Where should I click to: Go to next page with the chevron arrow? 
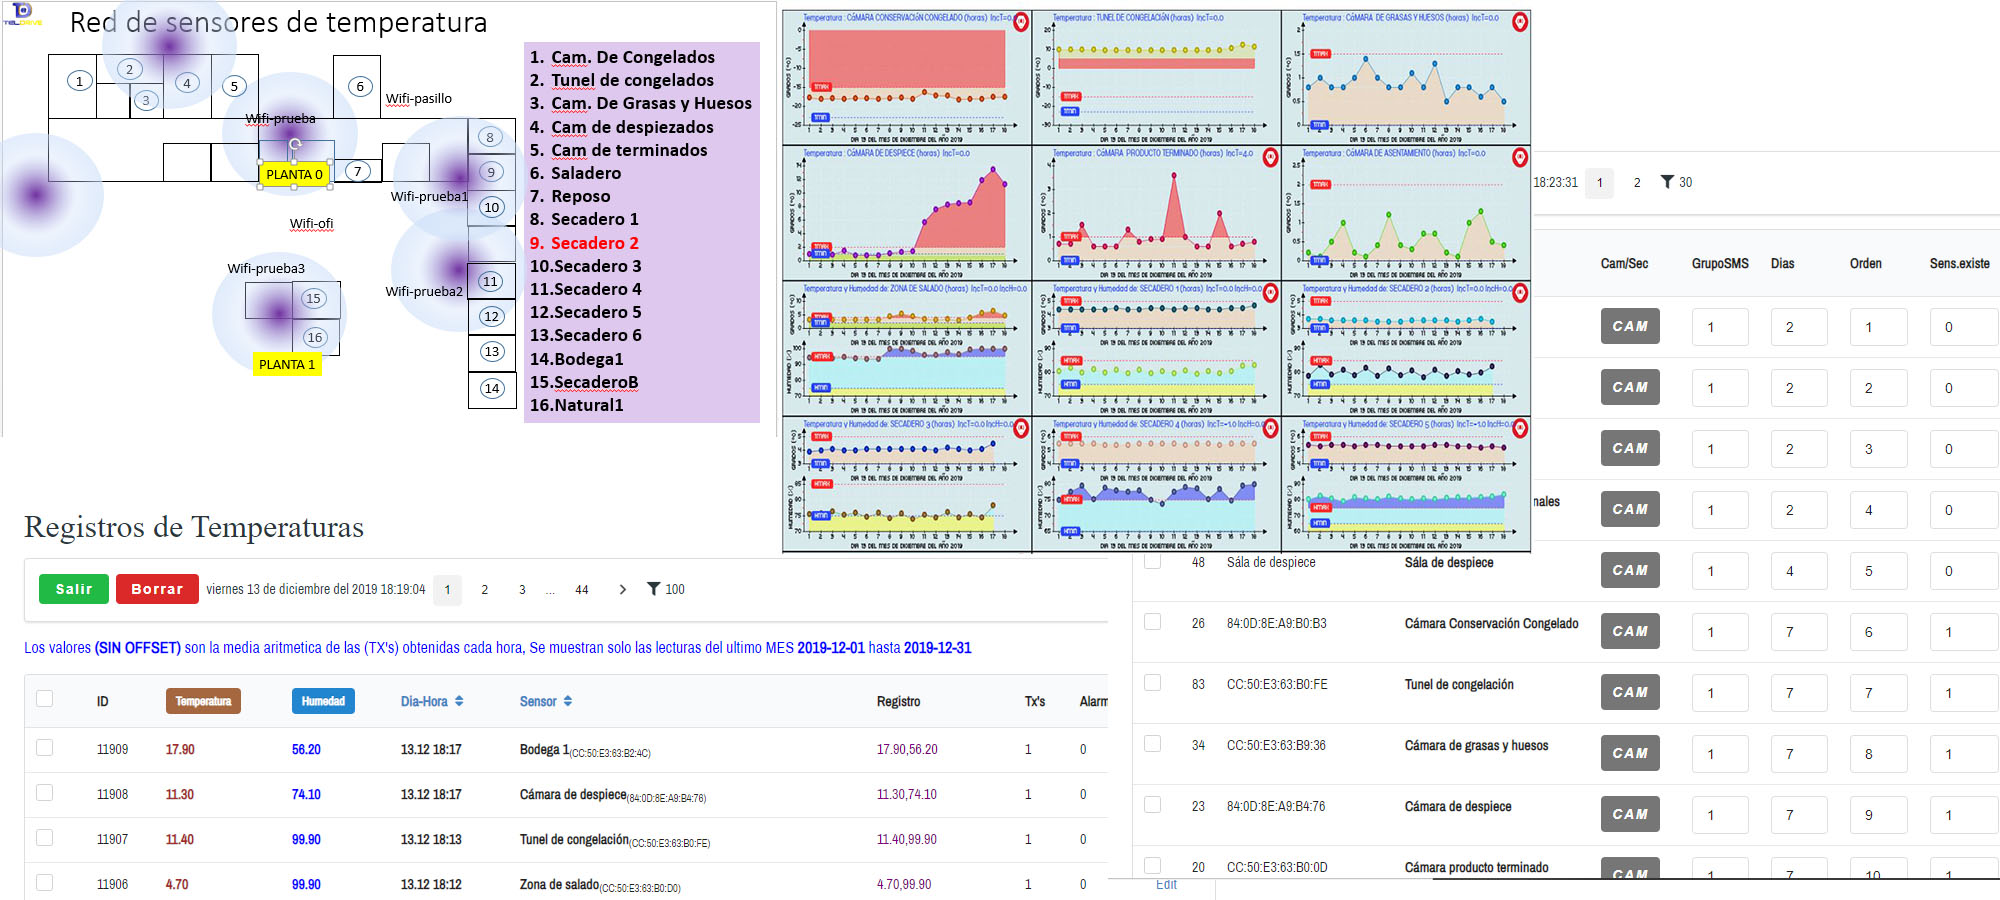click(x=622, y=589)
